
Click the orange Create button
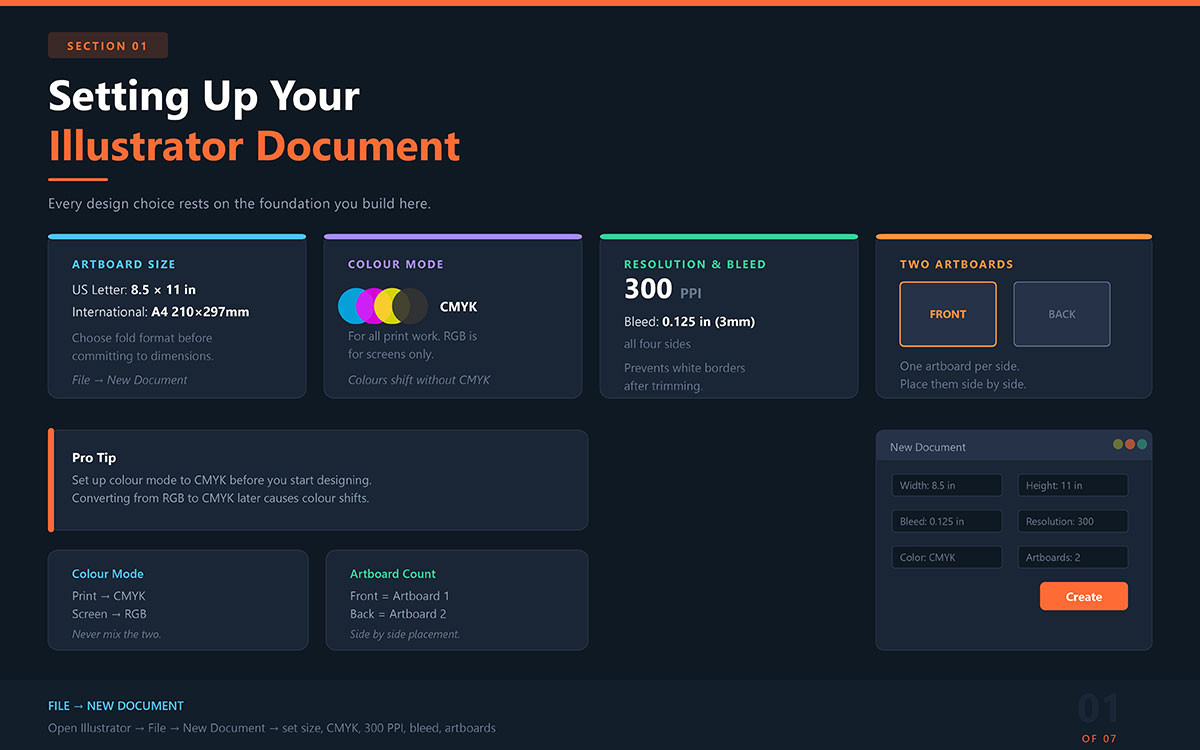tap(1084, 596)
